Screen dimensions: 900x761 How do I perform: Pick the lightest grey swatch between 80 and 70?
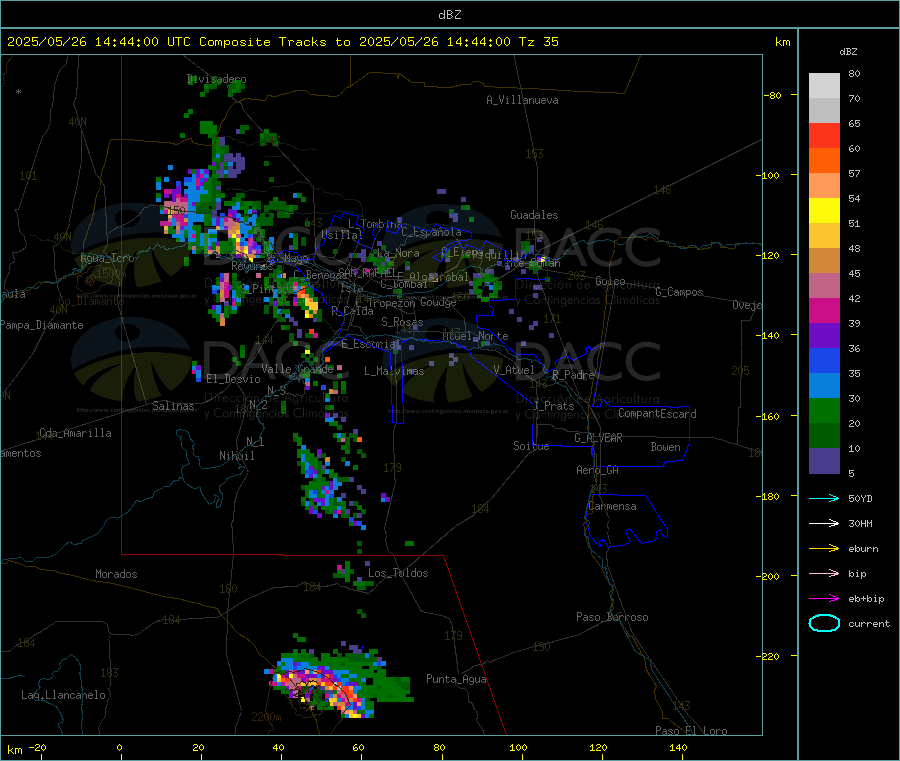pos(824,86)
